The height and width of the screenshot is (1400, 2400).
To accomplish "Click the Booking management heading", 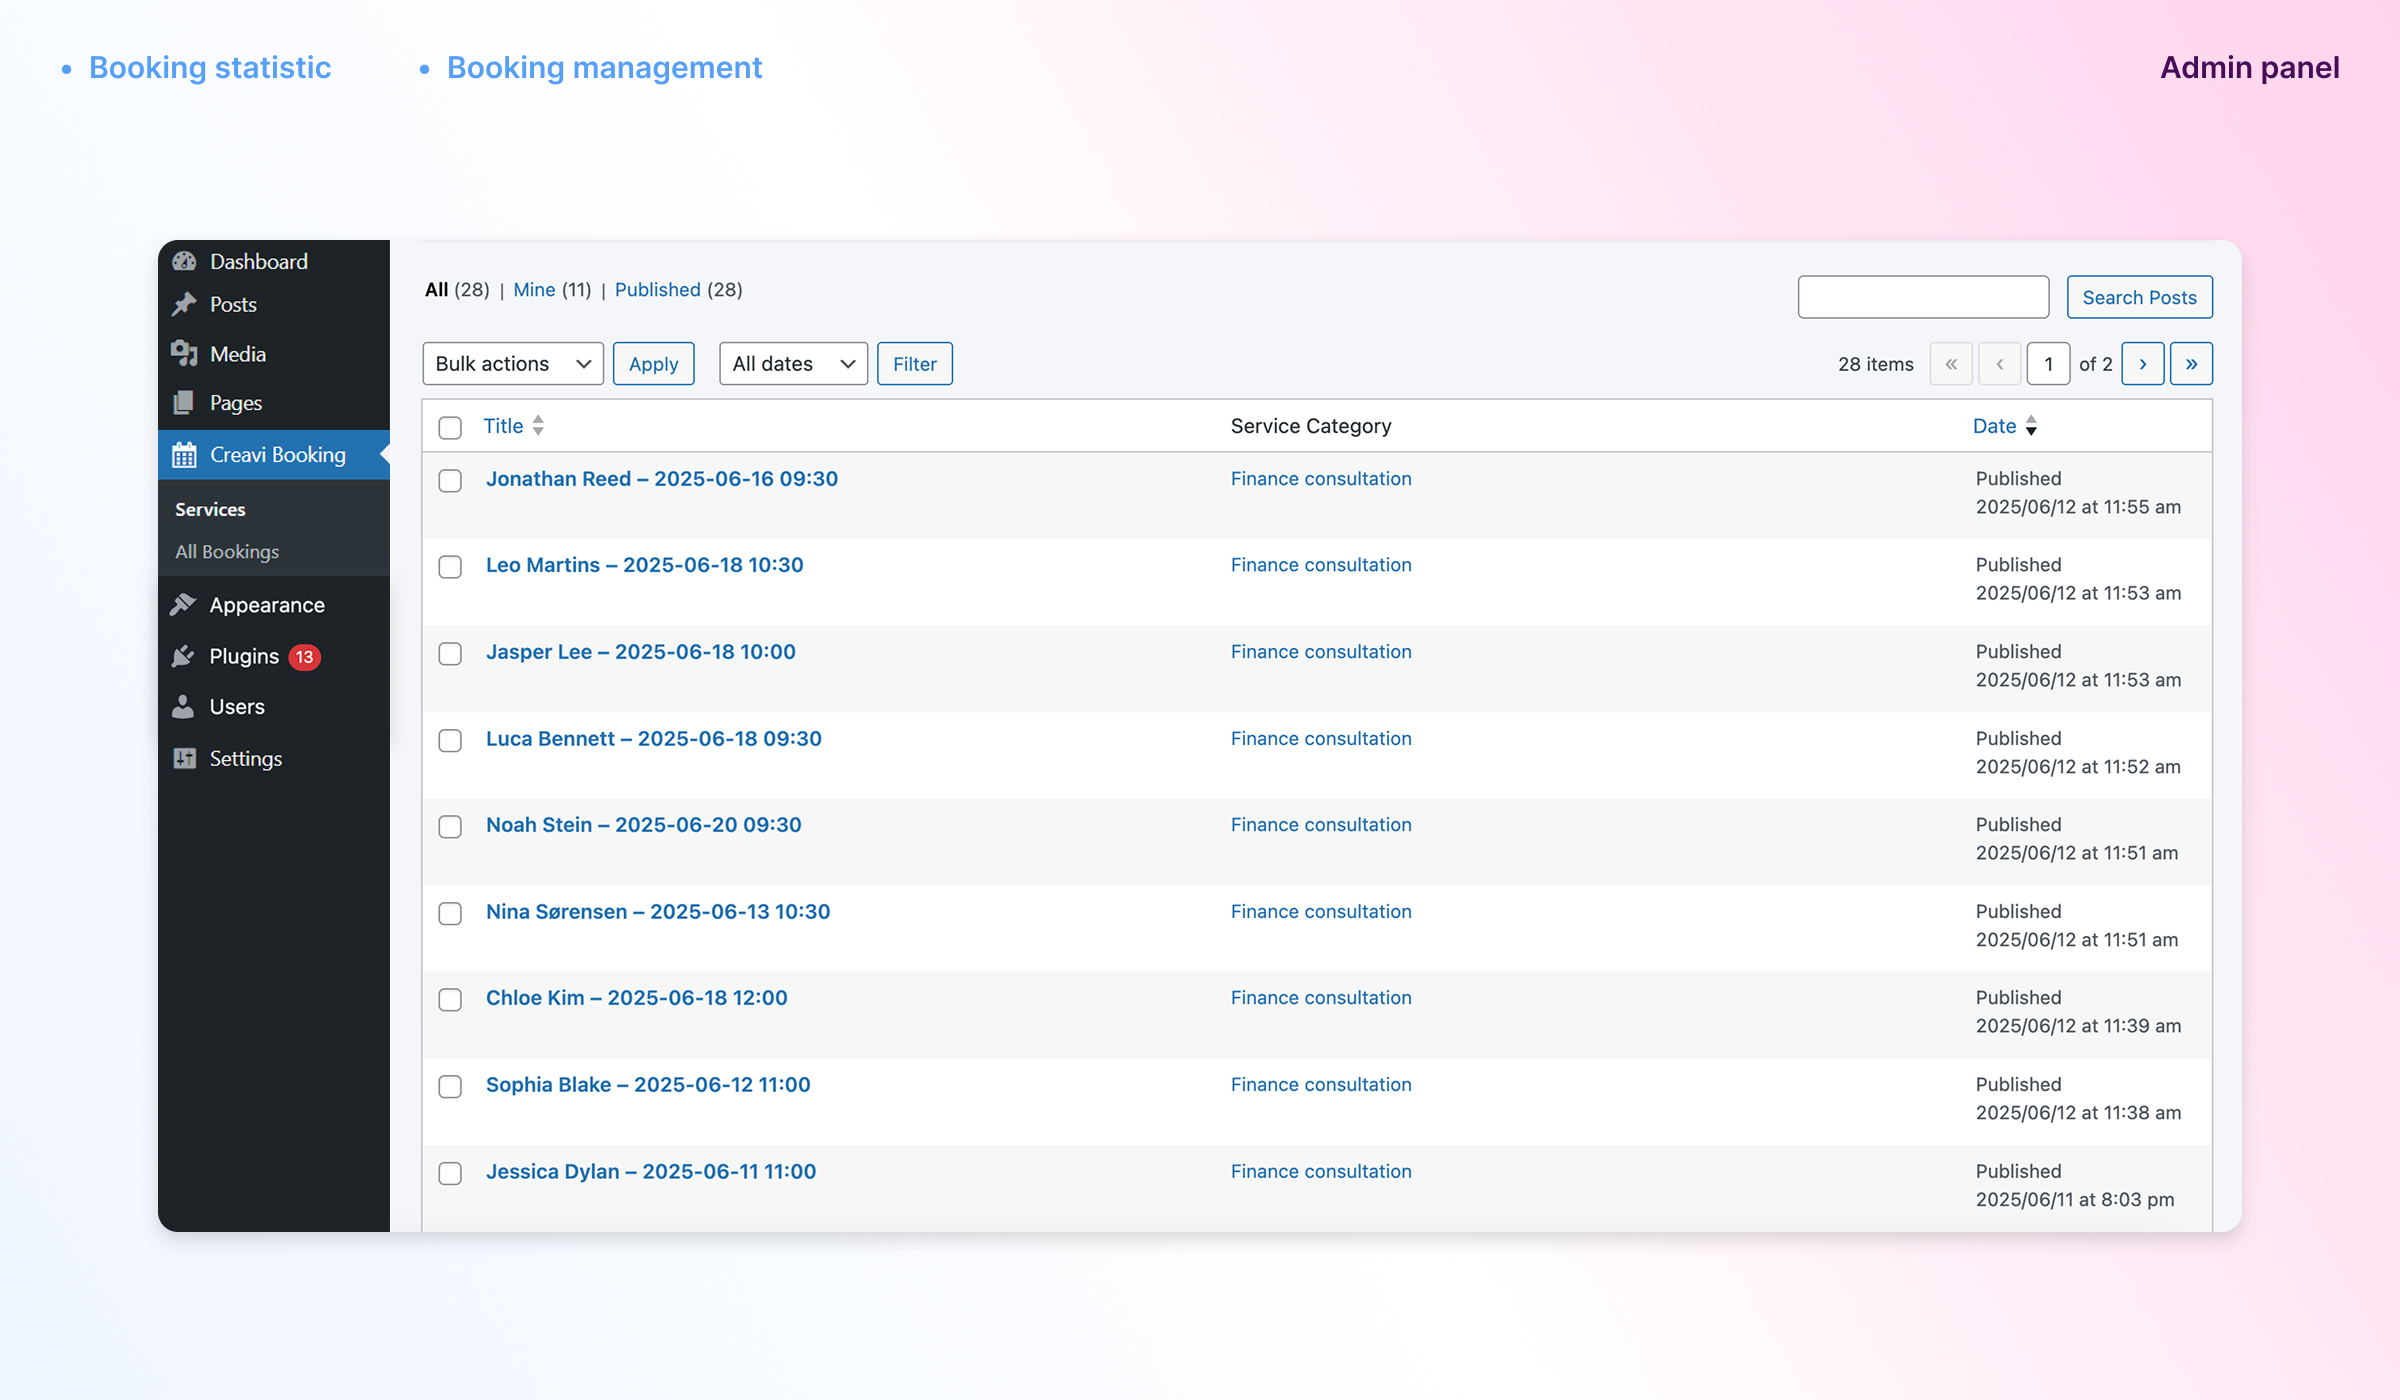I will [x=604, y=67].
